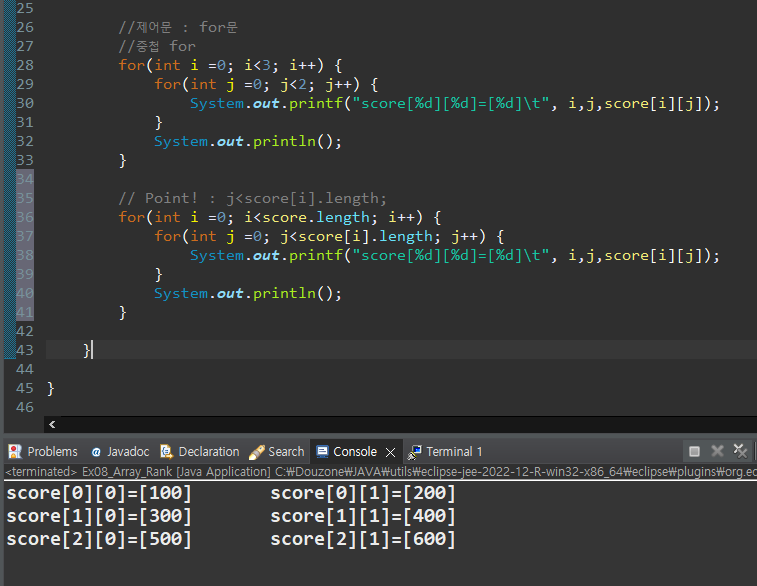Click printf call on line 30

tap(454, 103)
